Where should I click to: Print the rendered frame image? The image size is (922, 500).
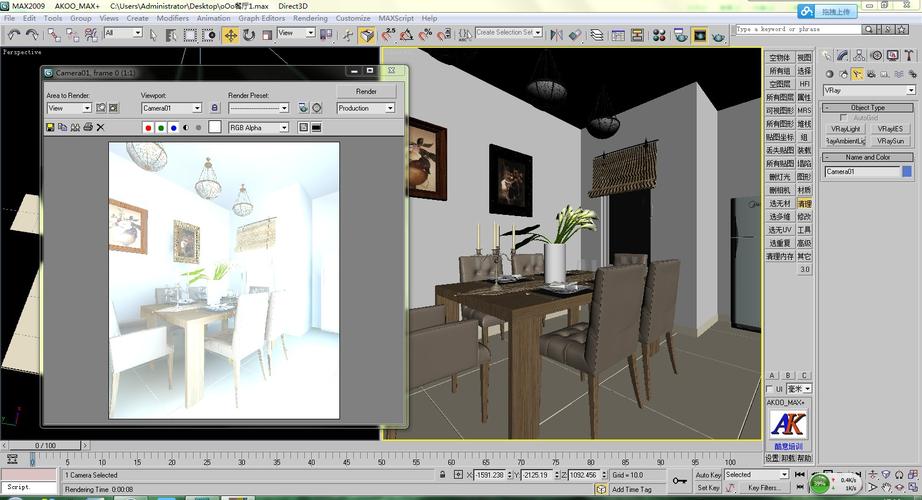click(x=88, y=128)
